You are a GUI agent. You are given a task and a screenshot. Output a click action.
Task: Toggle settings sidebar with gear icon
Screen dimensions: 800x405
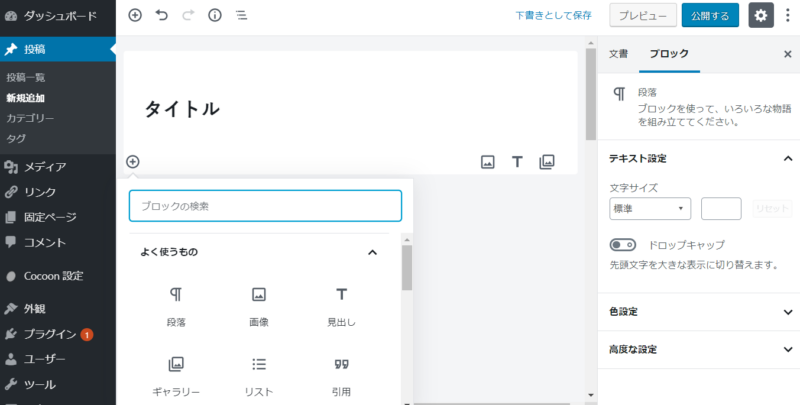(761, 15)
